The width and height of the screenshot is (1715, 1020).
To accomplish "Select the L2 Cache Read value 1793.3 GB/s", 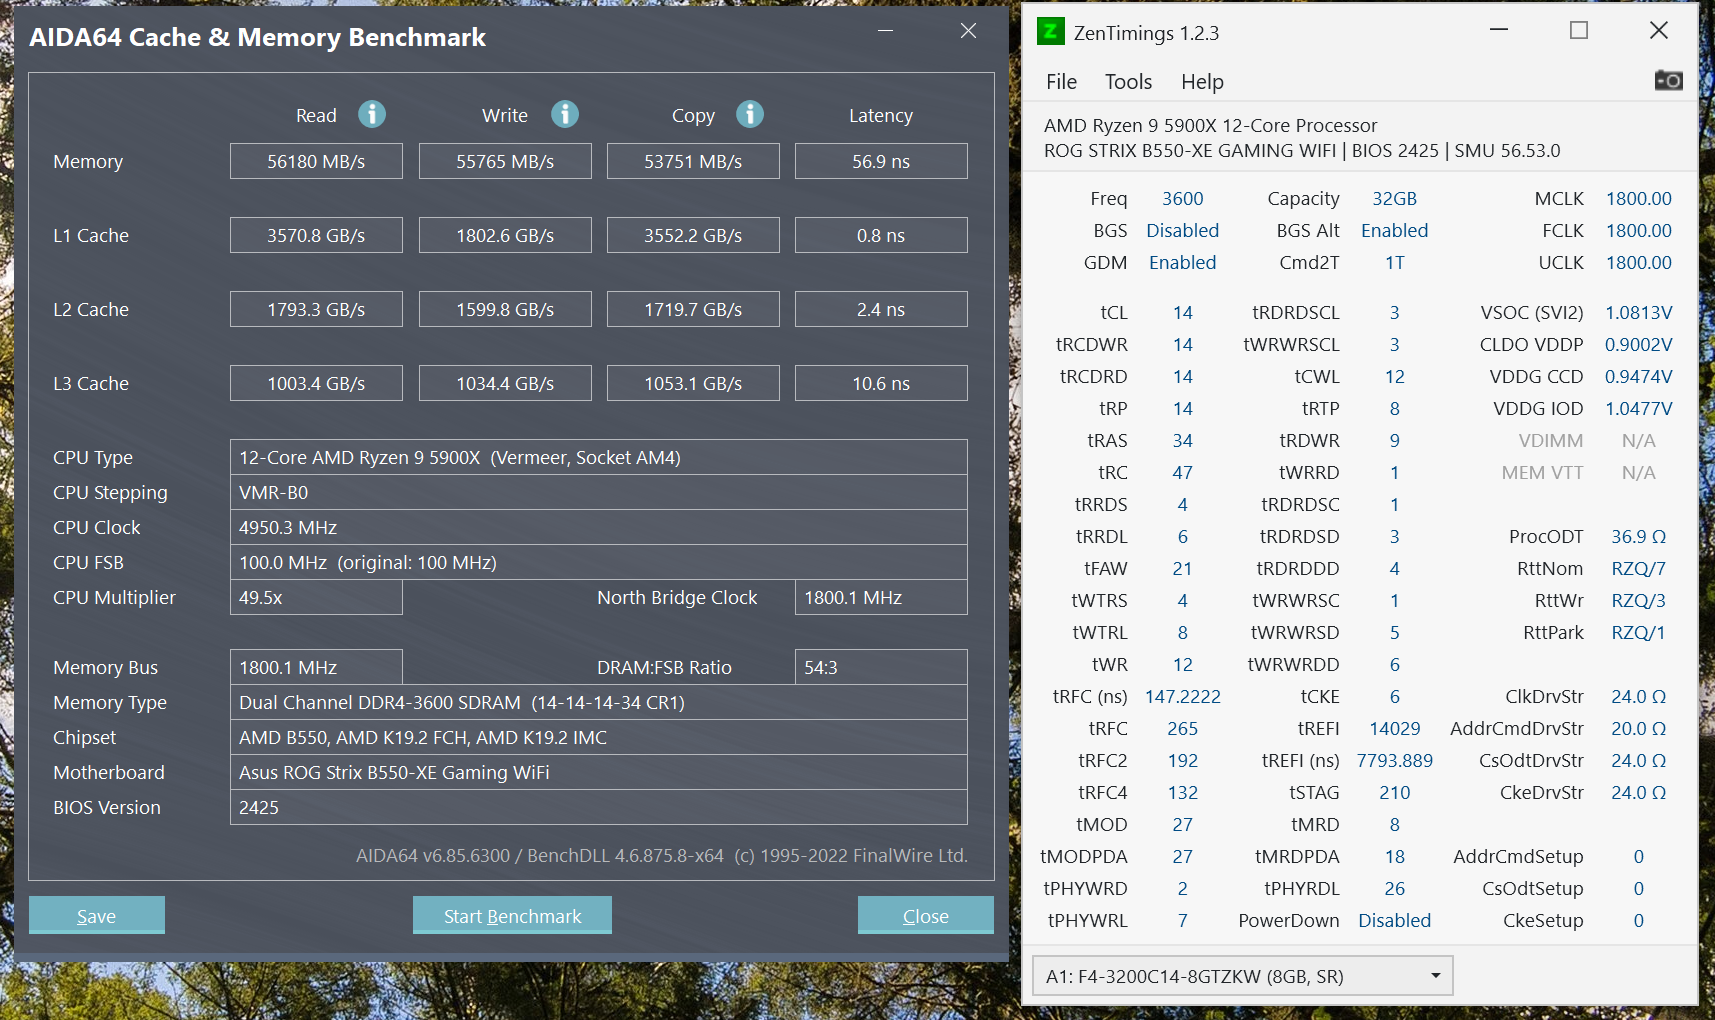I will point(316,309).
